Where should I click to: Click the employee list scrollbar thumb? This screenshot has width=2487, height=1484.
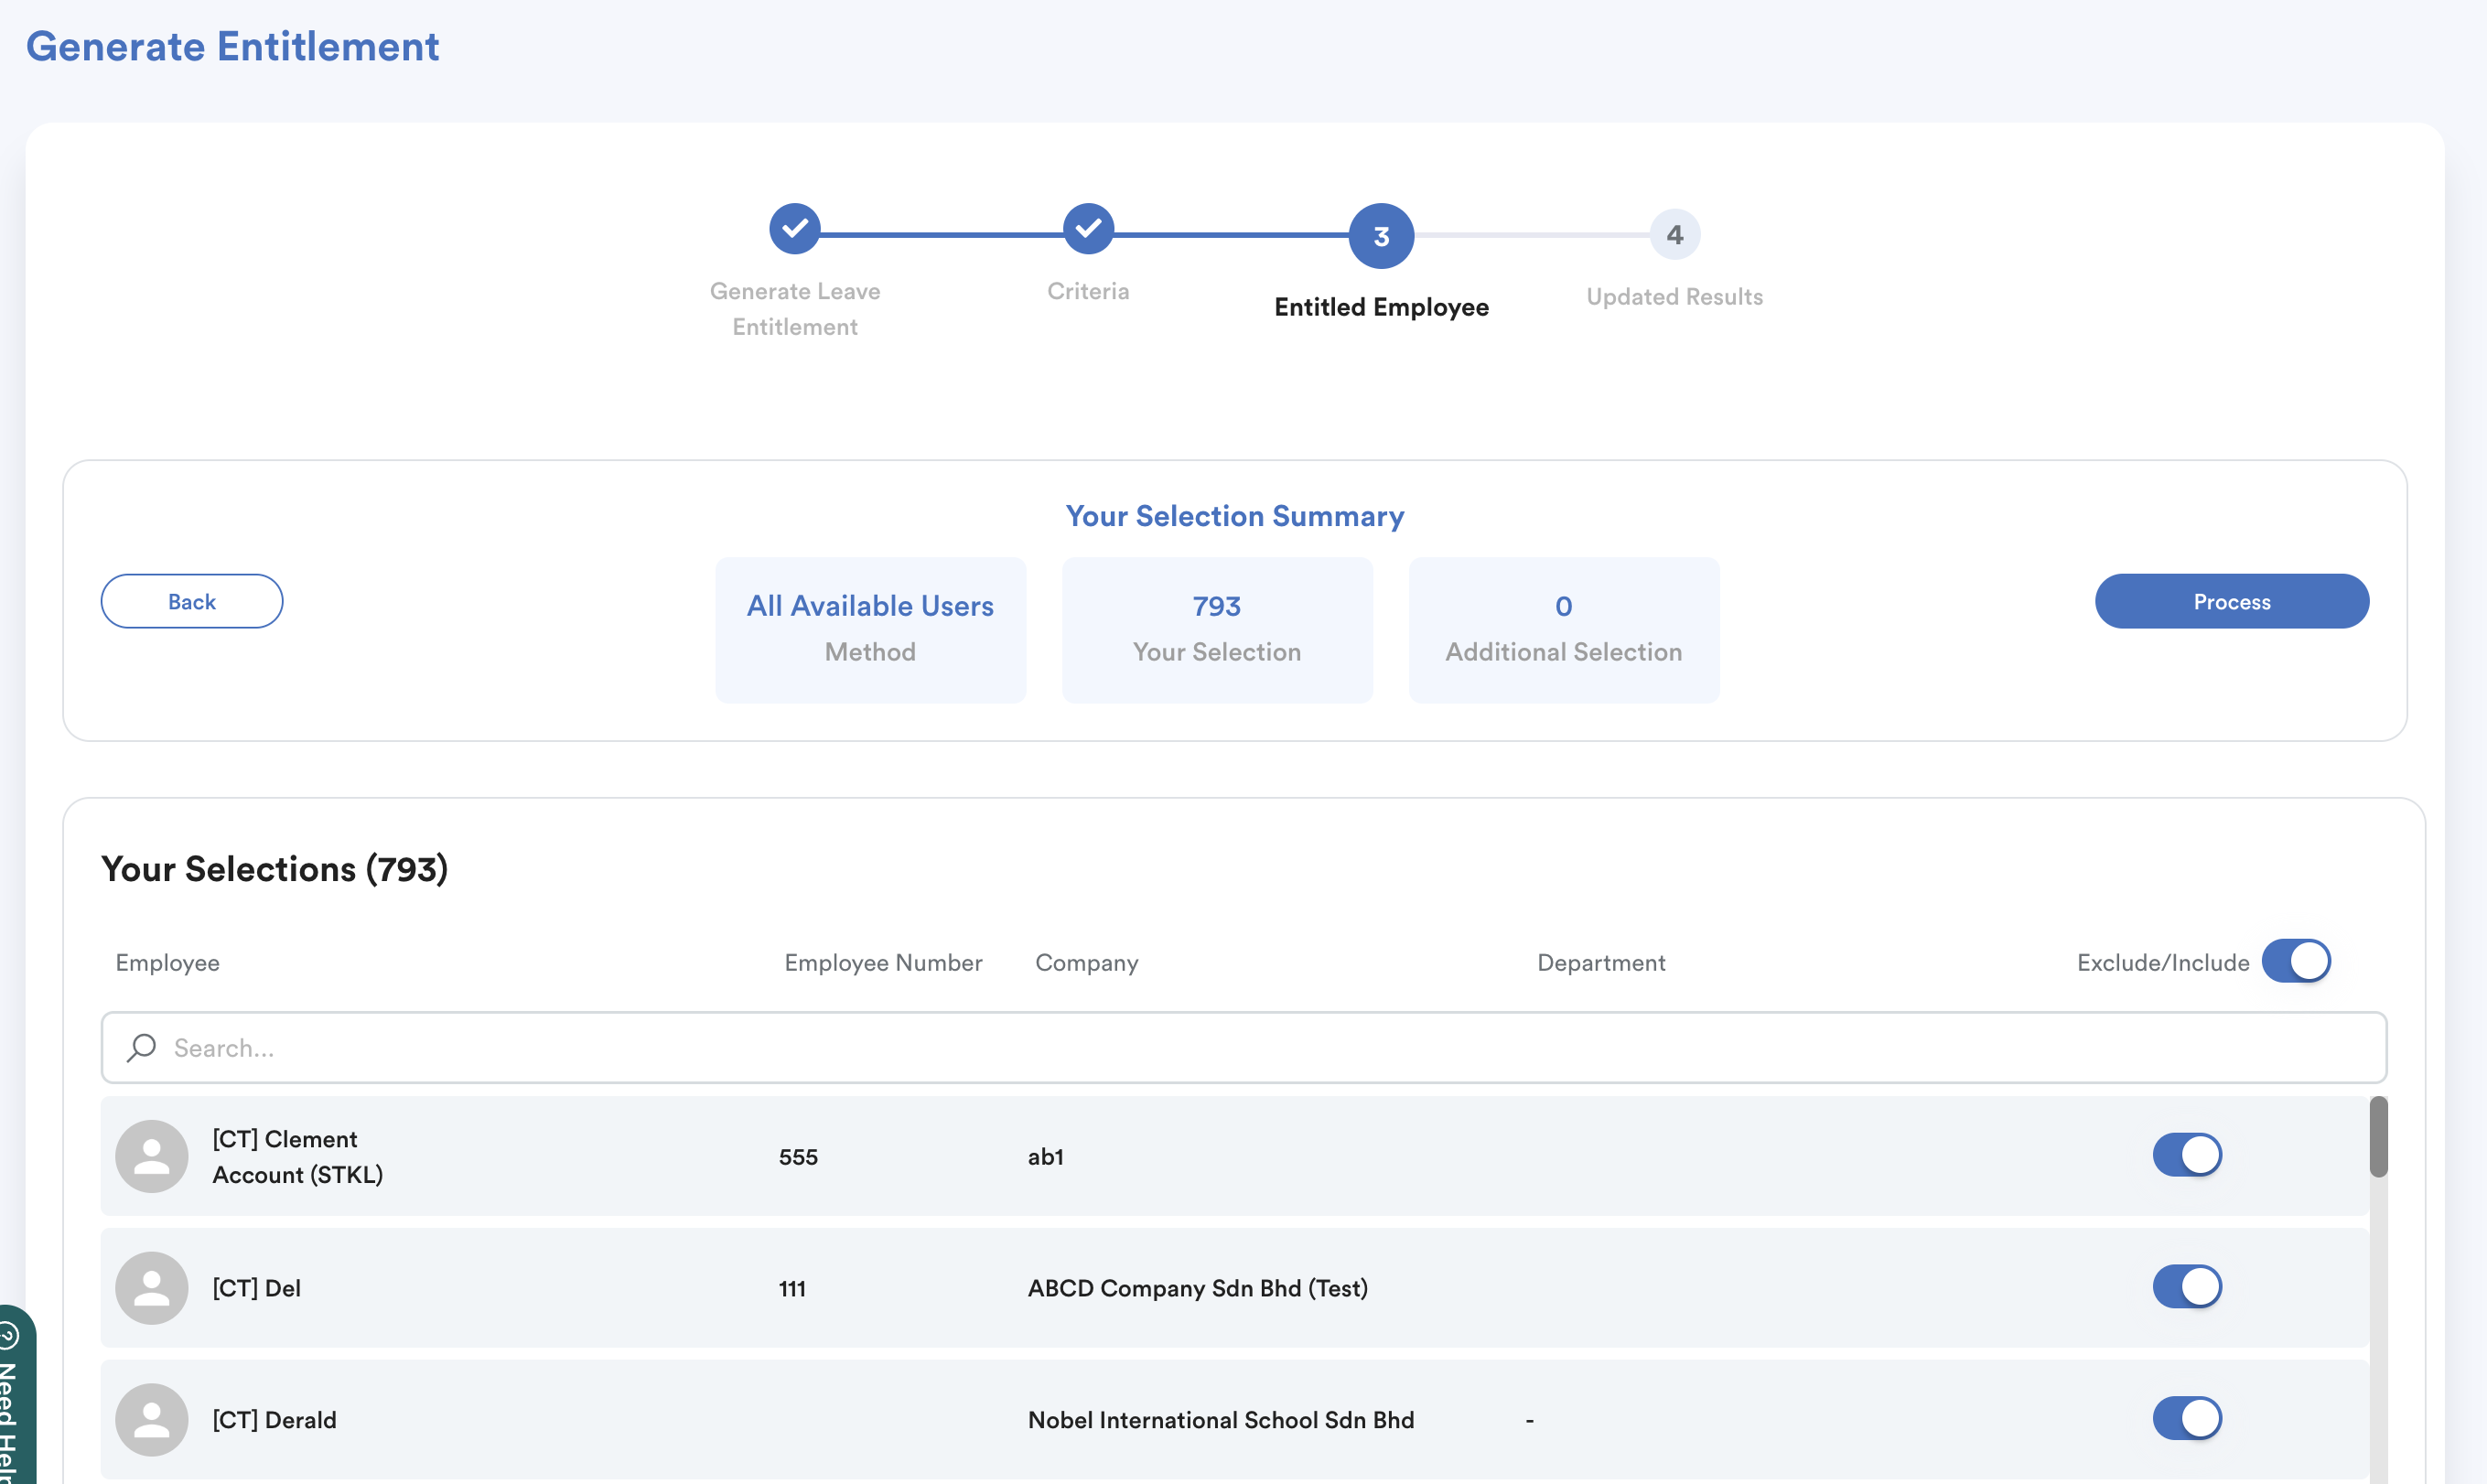pos(2377,1137)
